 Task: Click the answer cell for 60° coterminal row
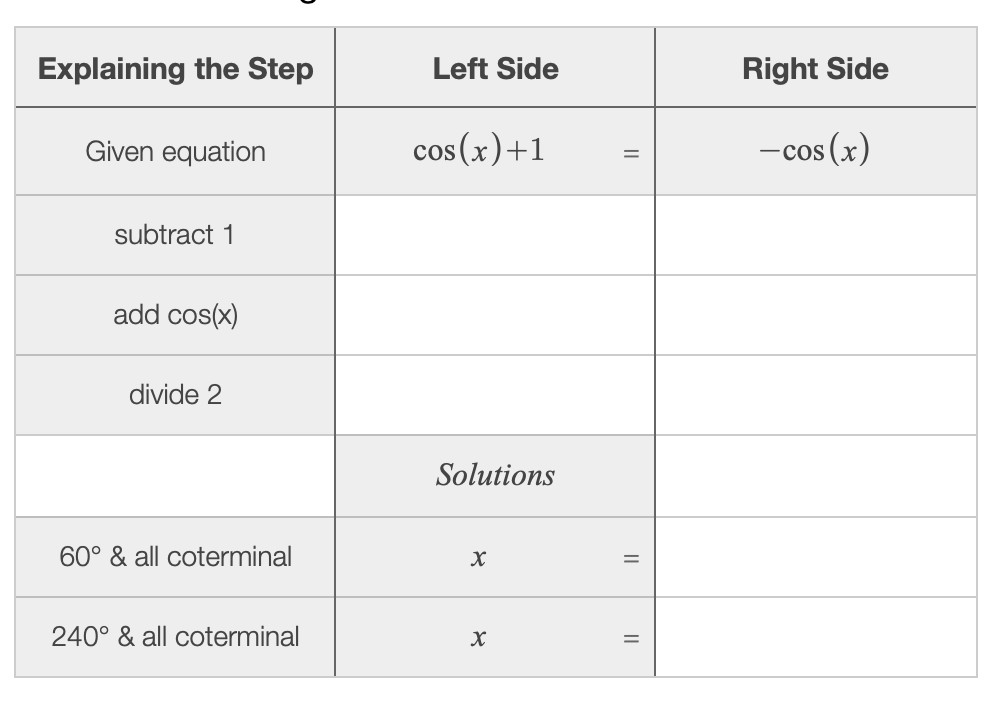coord(815,557)
